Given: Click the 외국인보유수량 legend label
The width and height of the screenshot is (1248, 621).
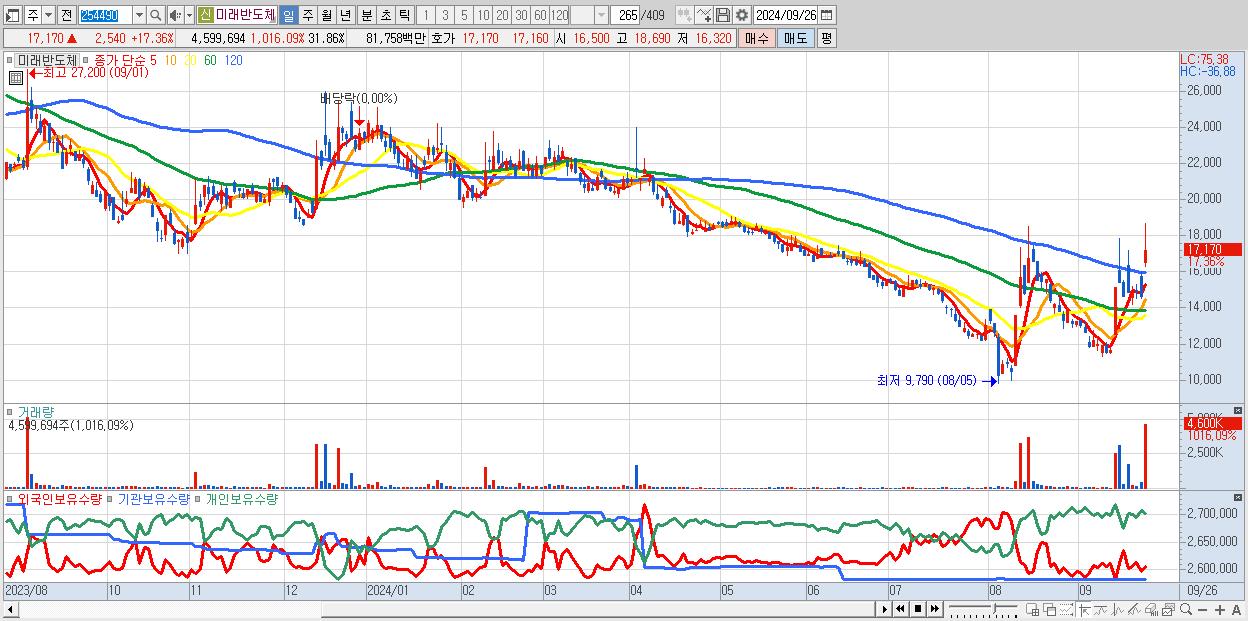Looking at the screenshot, I should [58, 498].
